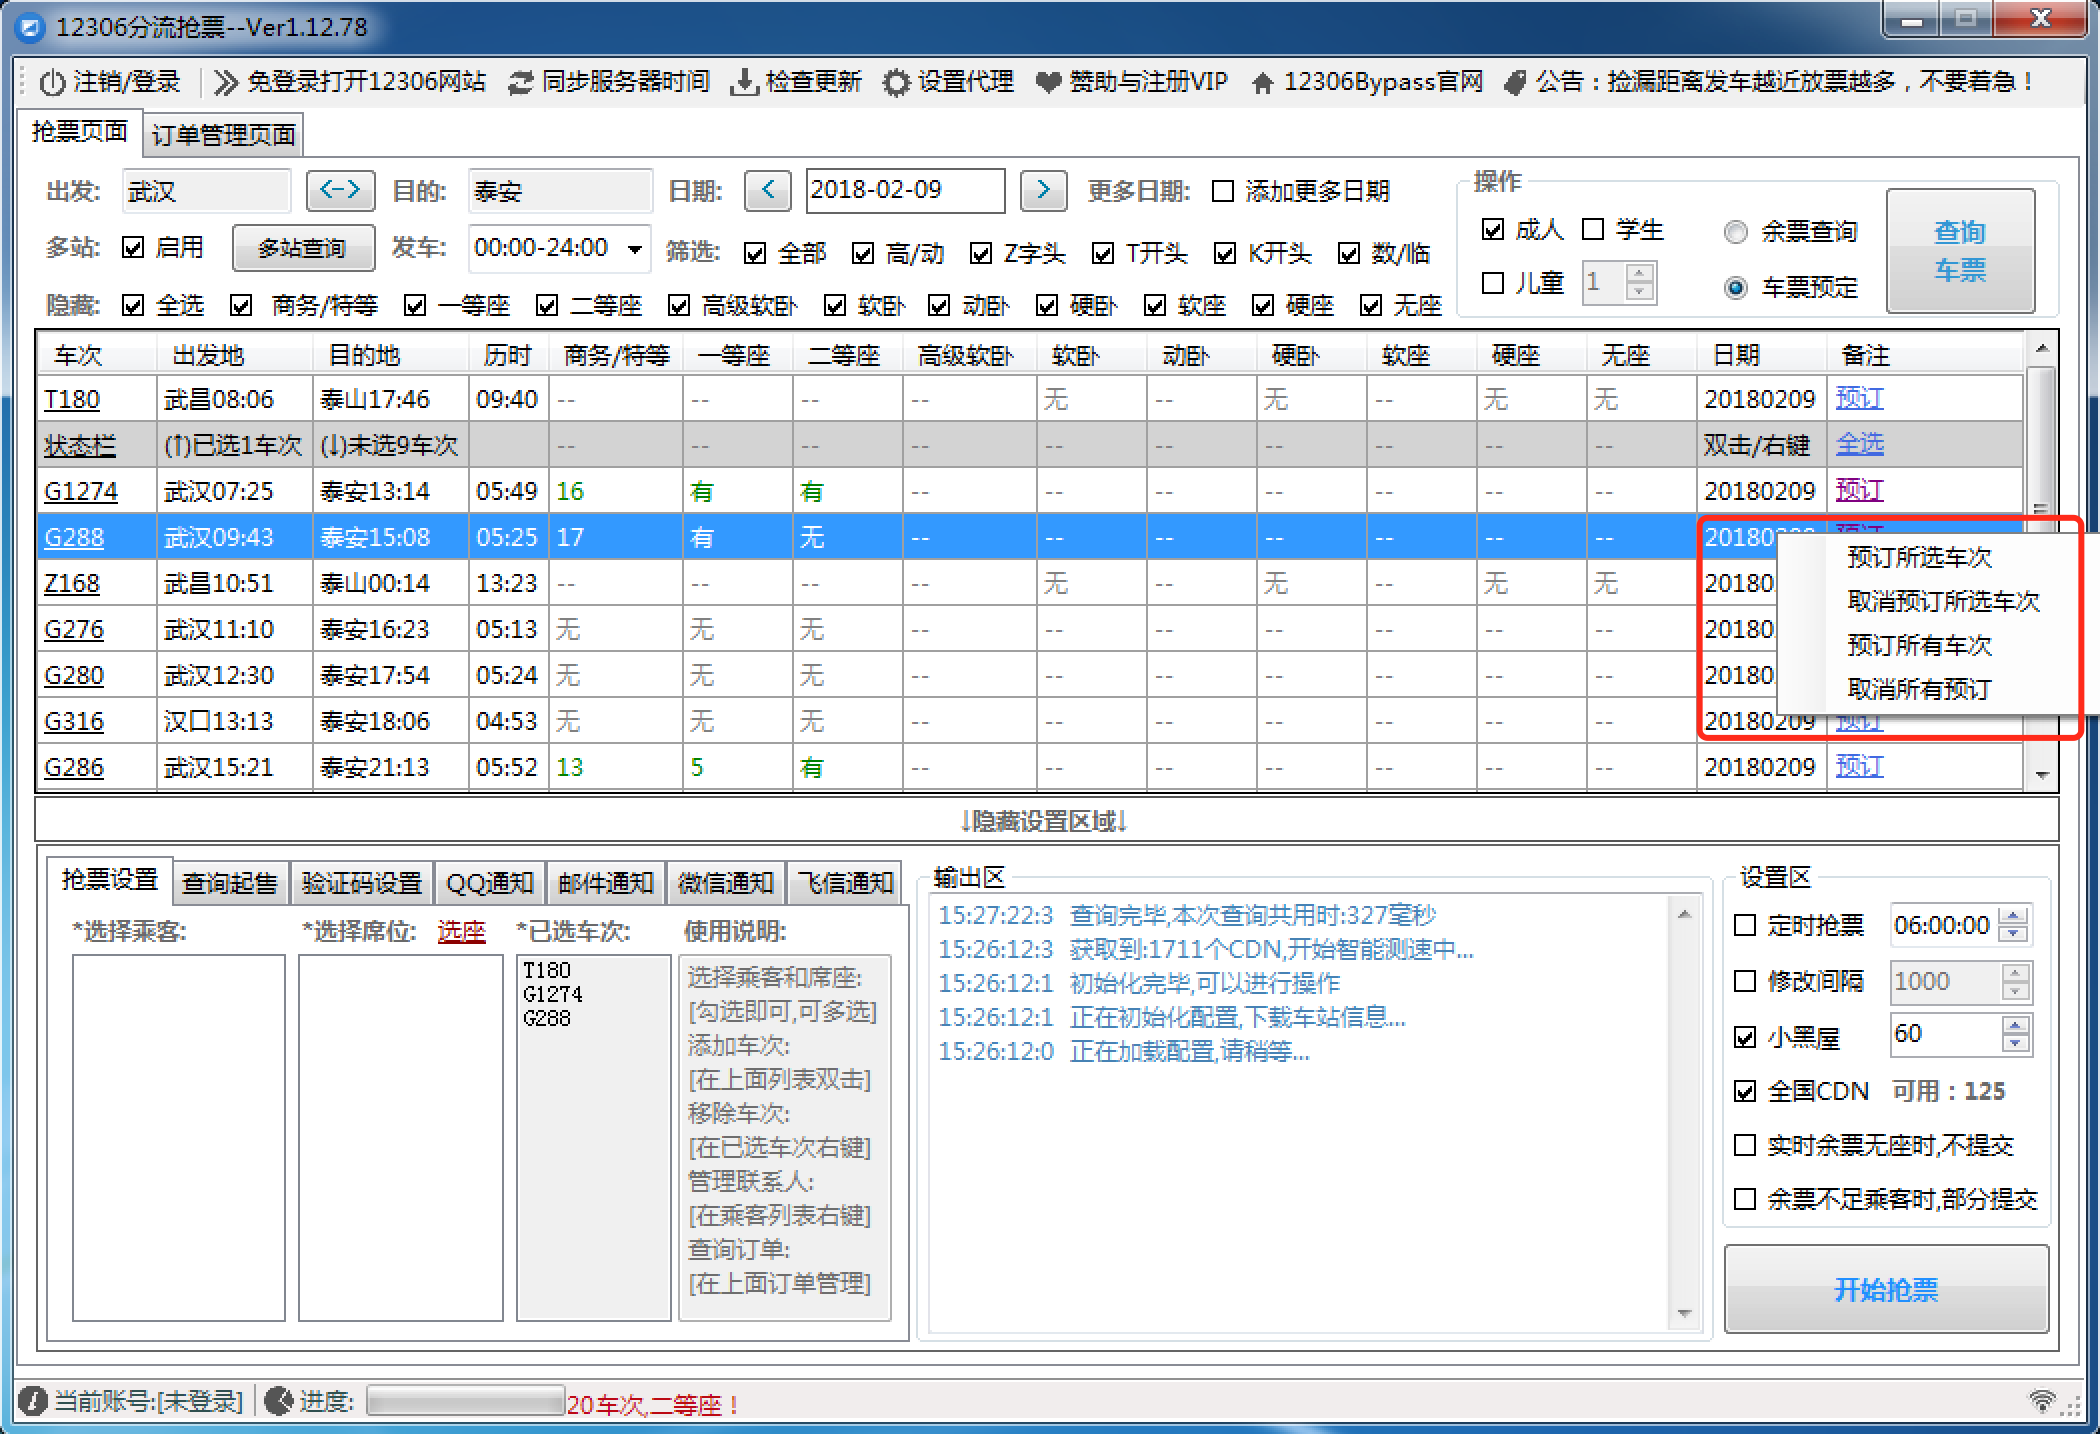The width and height of the screenshot is (2100, 1434).
Task: Click the logout/login power icon
Action: (52, 82)
